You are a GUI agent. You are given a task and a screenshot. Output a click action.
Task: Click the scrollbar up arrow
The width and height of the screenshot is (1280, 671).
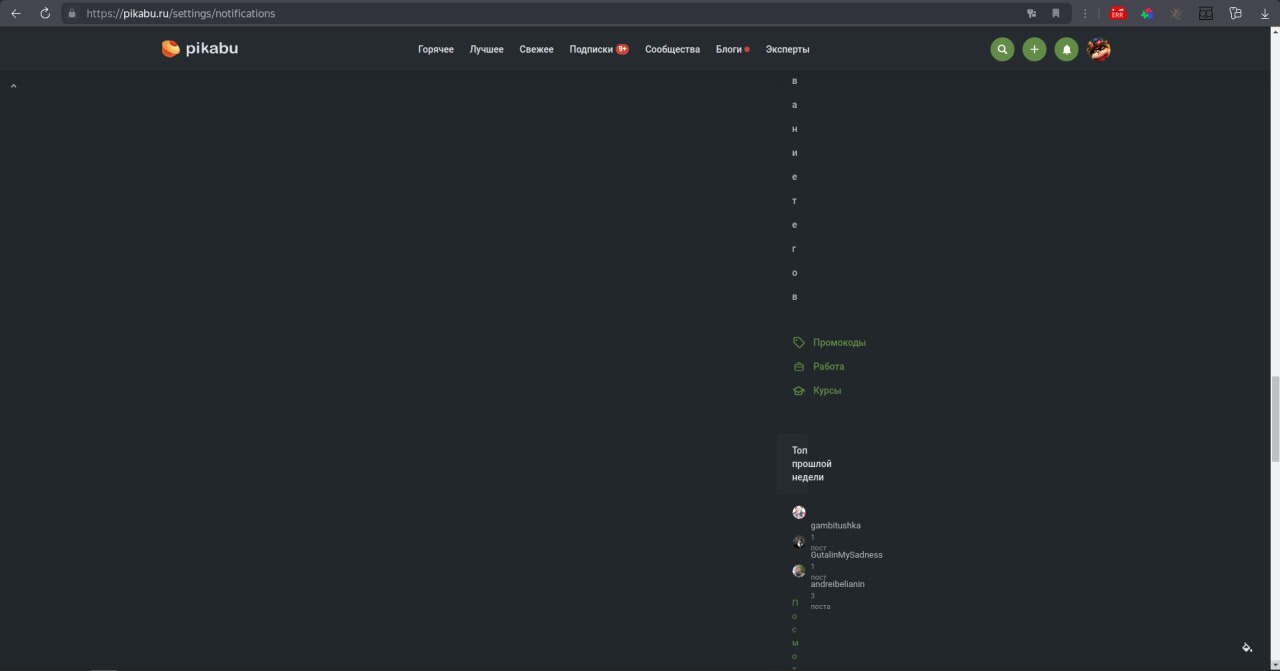tap(1275, 34)
